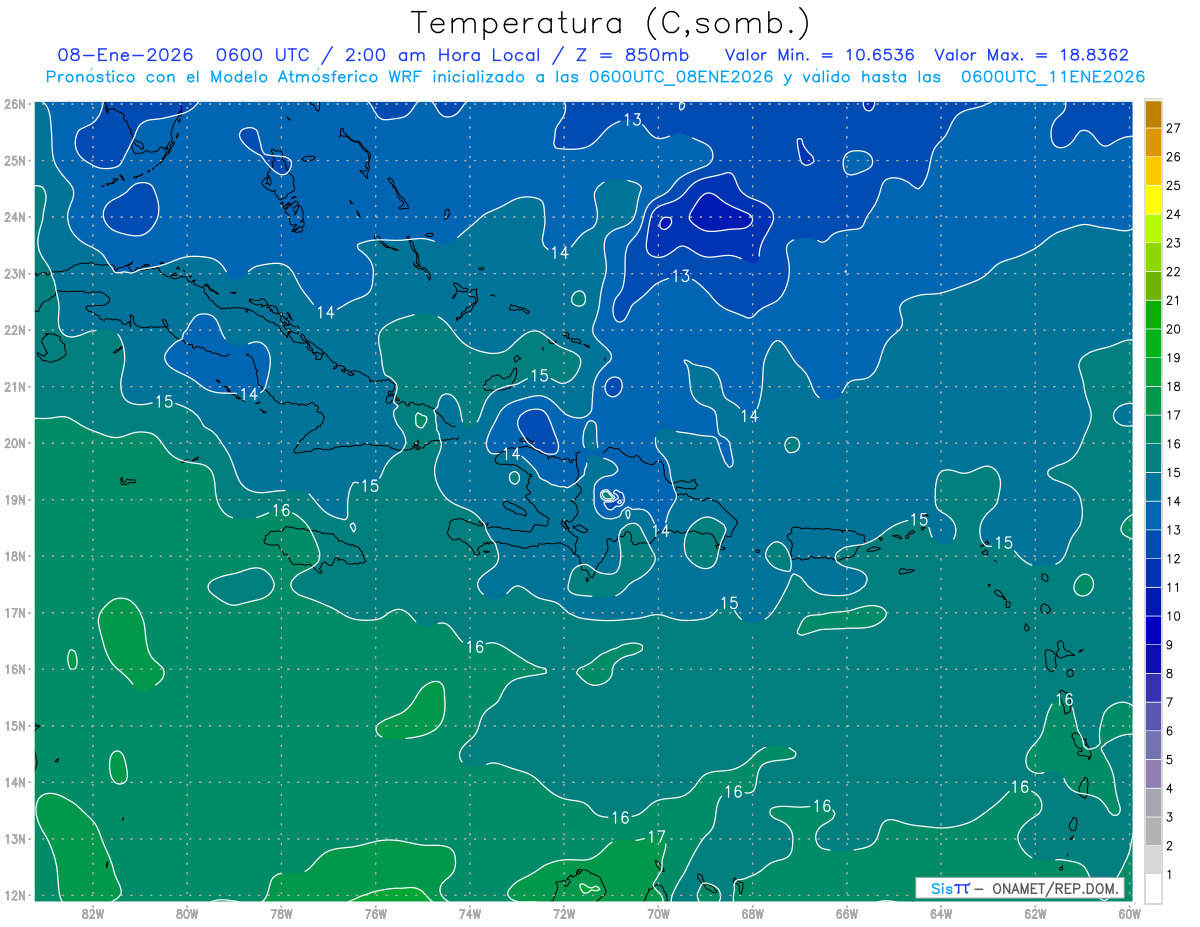Click the 80W longitude label
Image resolution: width=1200 pixels, height=927 pixels.
(x=187, y=913)
